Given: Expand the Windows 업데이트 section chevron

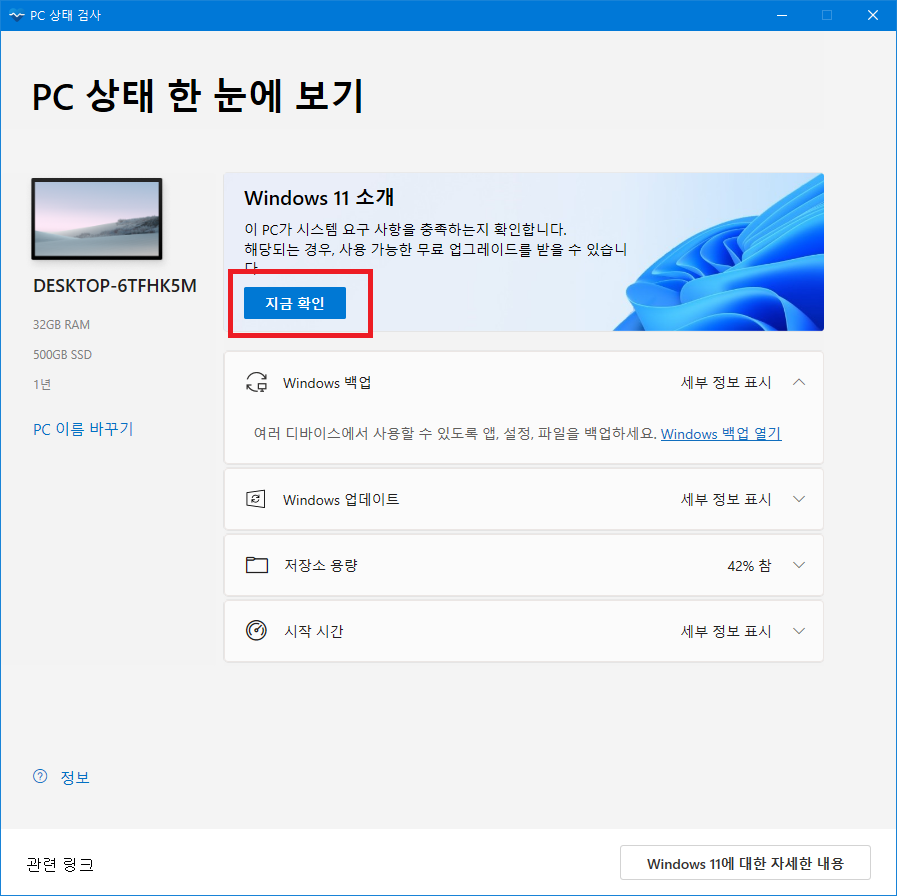Looking at the screenshot, I should click(x=799, y=499).
